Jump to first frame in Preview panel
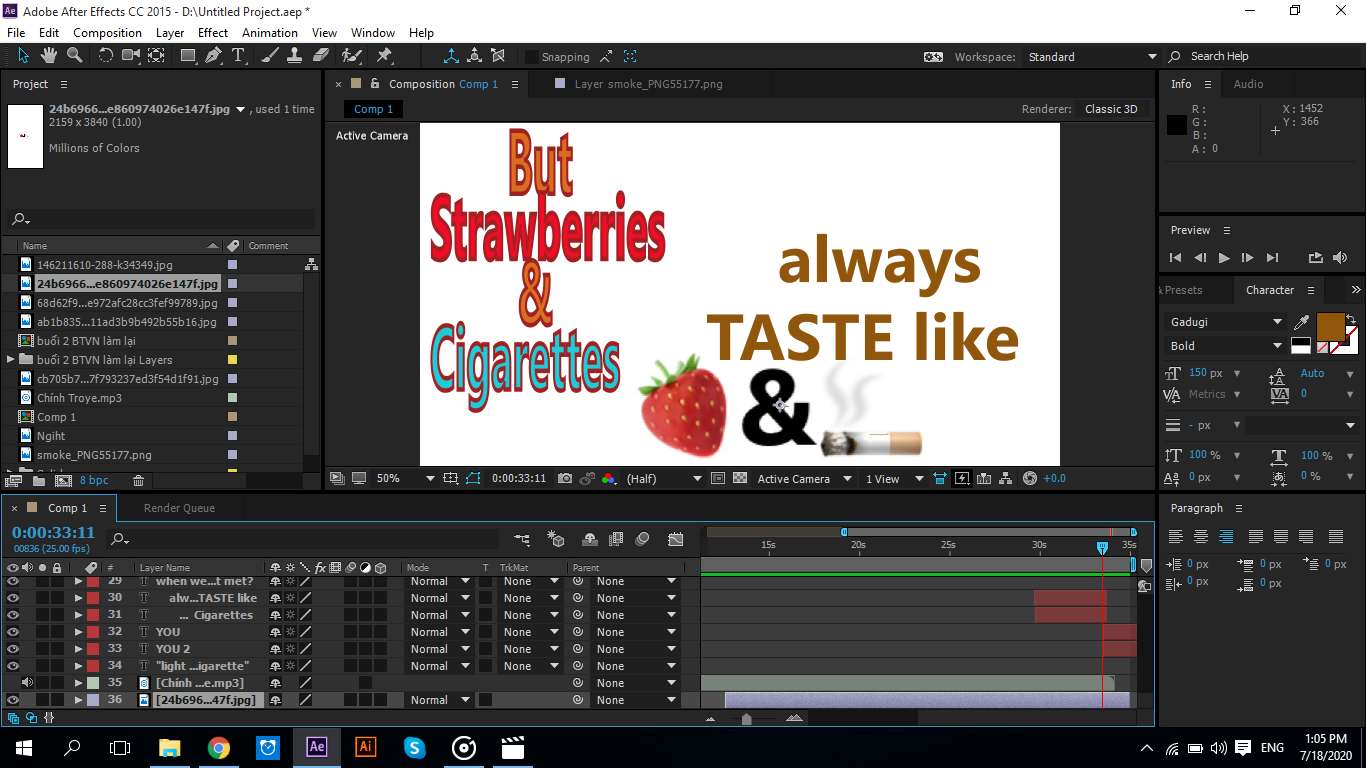Viewport: 1366px width, 768px height. 1176,258
